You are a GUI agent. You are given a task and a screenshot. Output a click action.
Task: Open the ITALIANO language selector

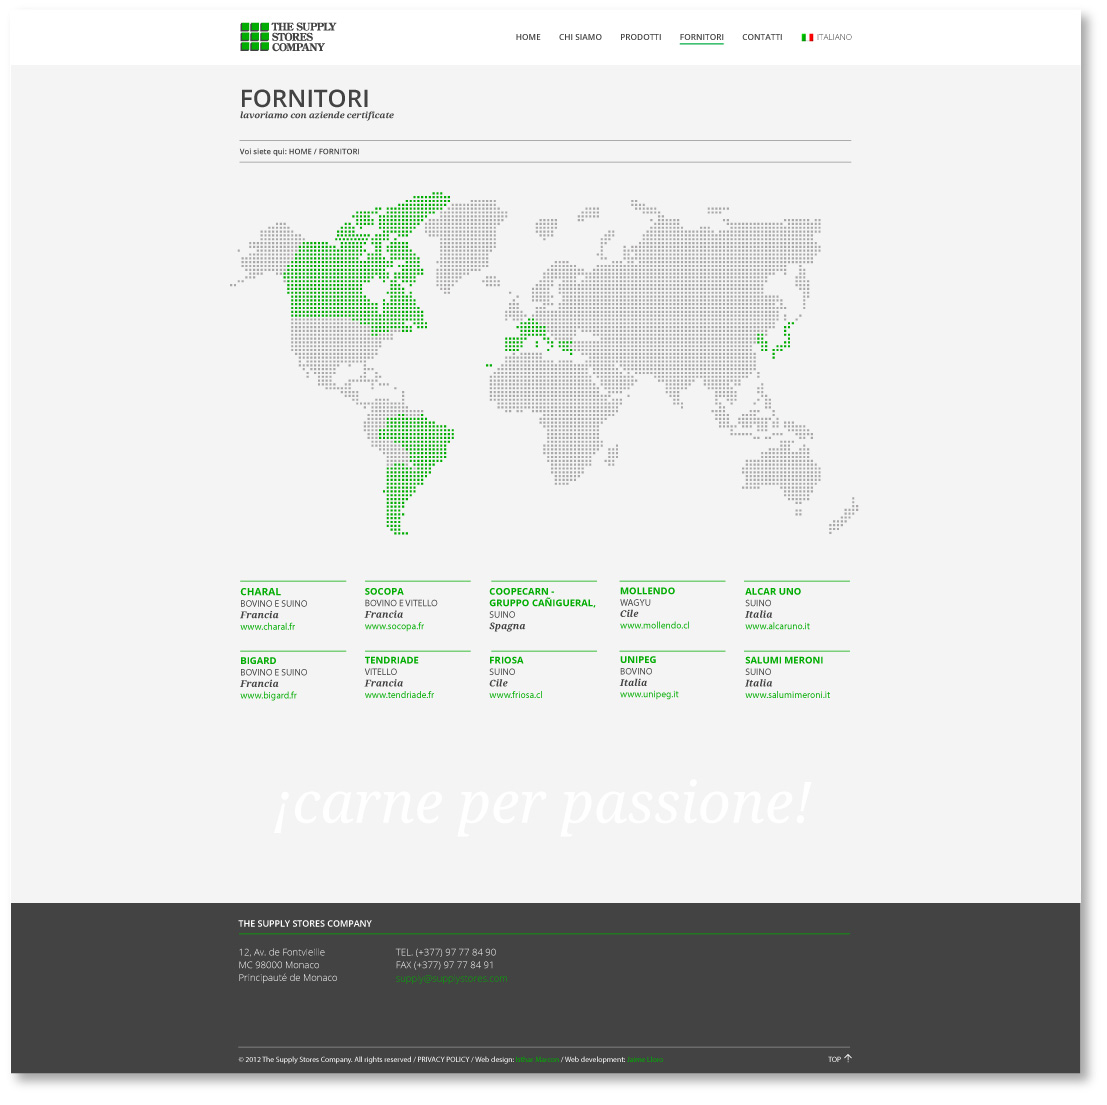[x=827, y=37]
